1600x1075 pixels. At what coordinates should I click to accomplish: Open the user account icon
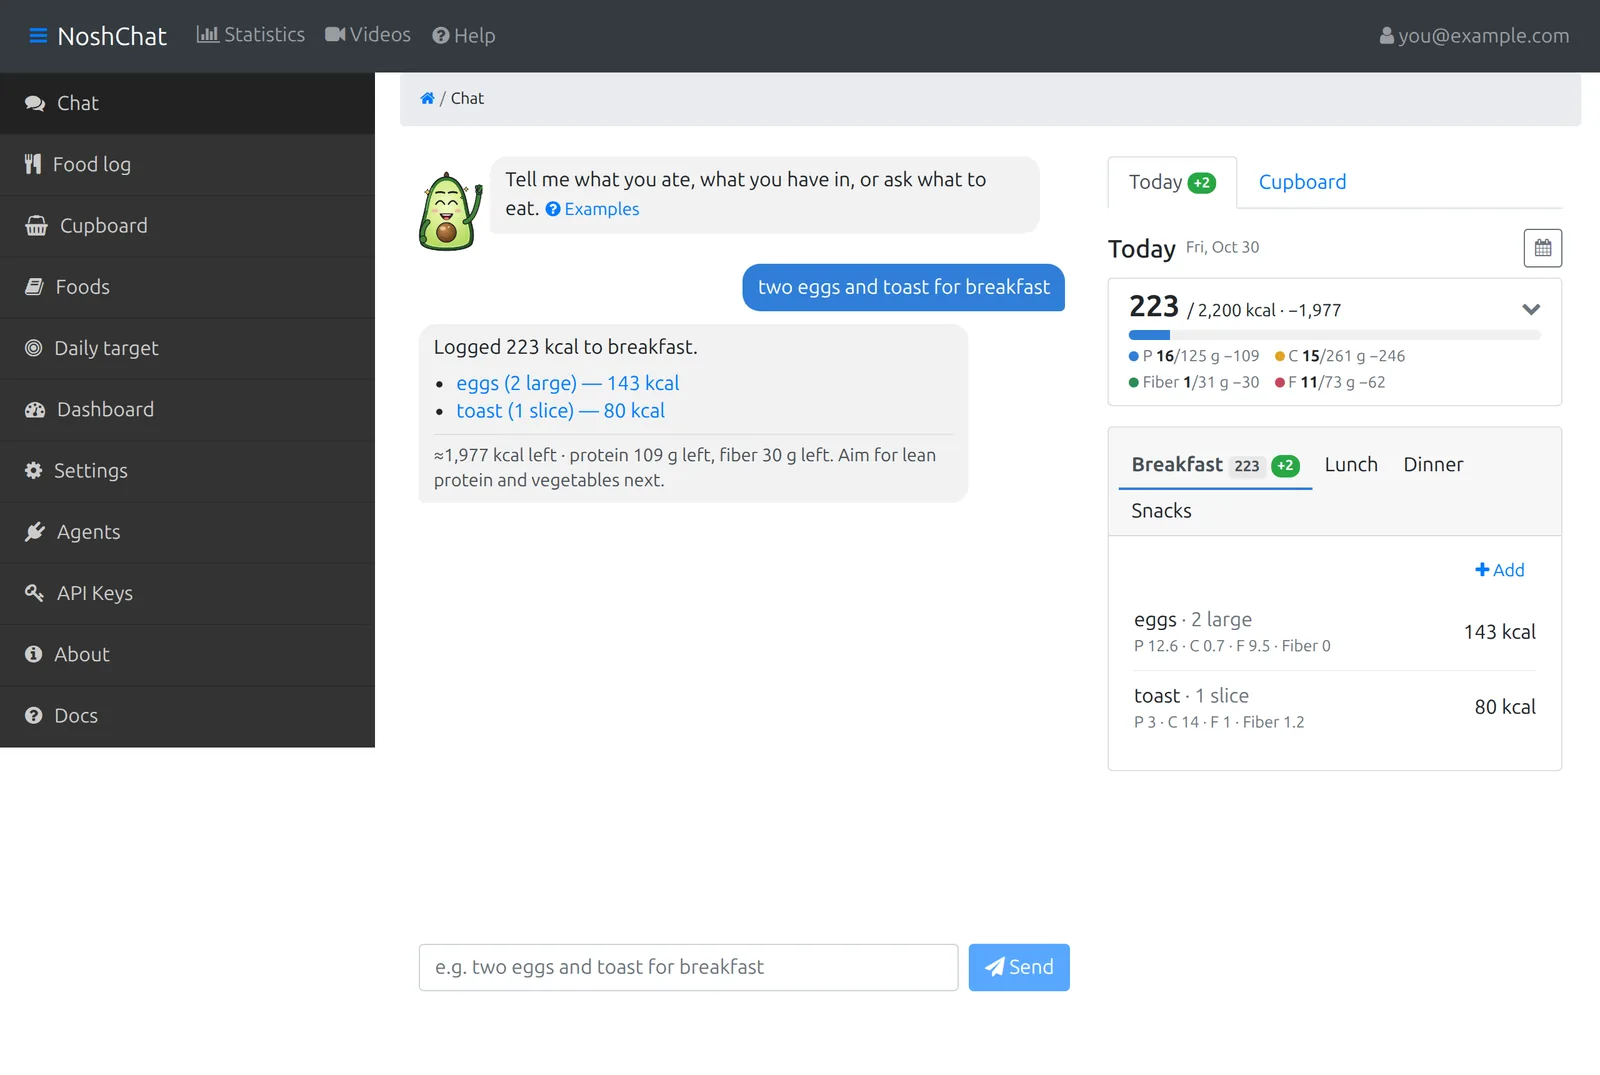(1387, 36)
